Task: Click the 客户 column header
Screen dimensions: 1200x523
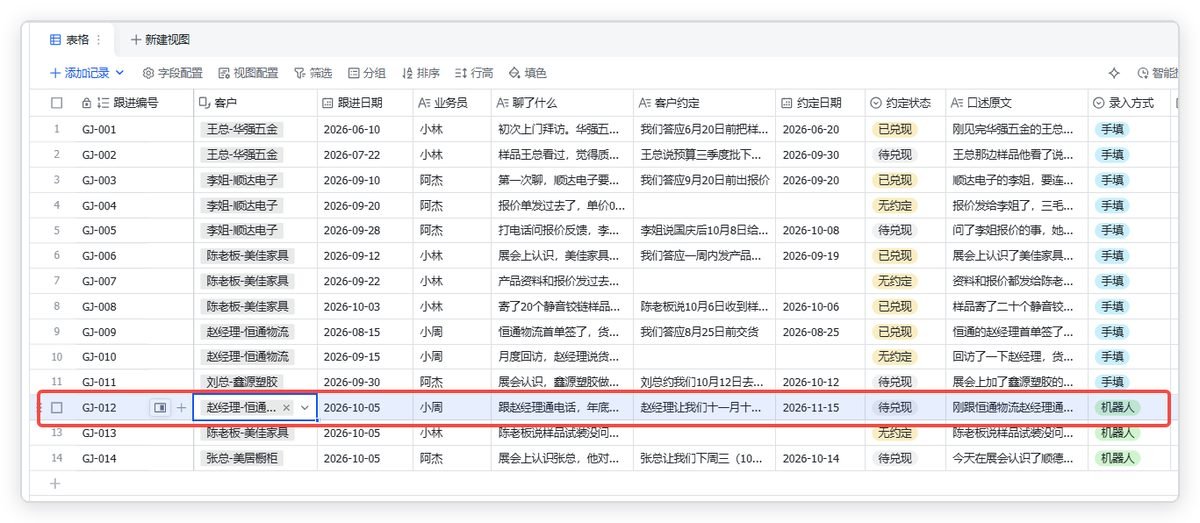Action: 255,102
